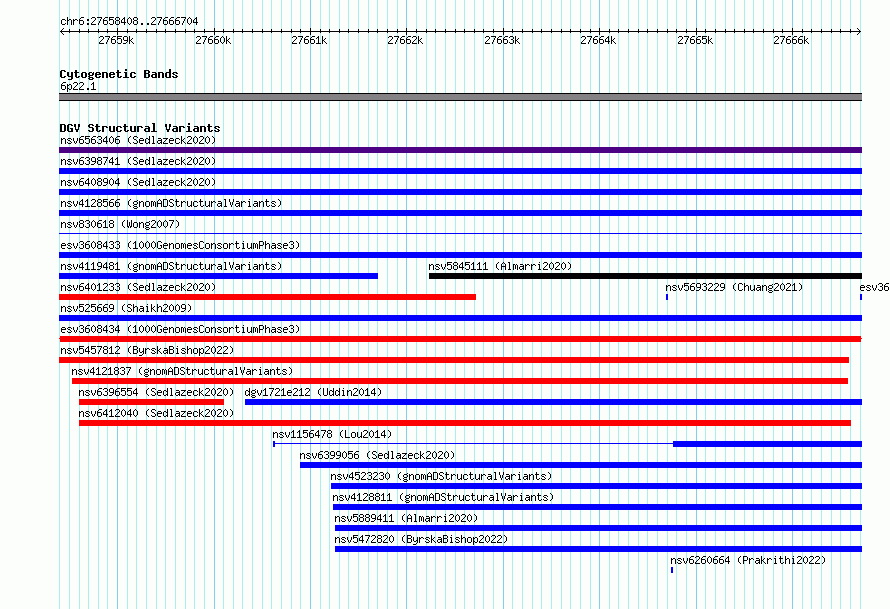
Task: Select the purple nsv6563406 variant bar
Action: click(x=460, y=150)
